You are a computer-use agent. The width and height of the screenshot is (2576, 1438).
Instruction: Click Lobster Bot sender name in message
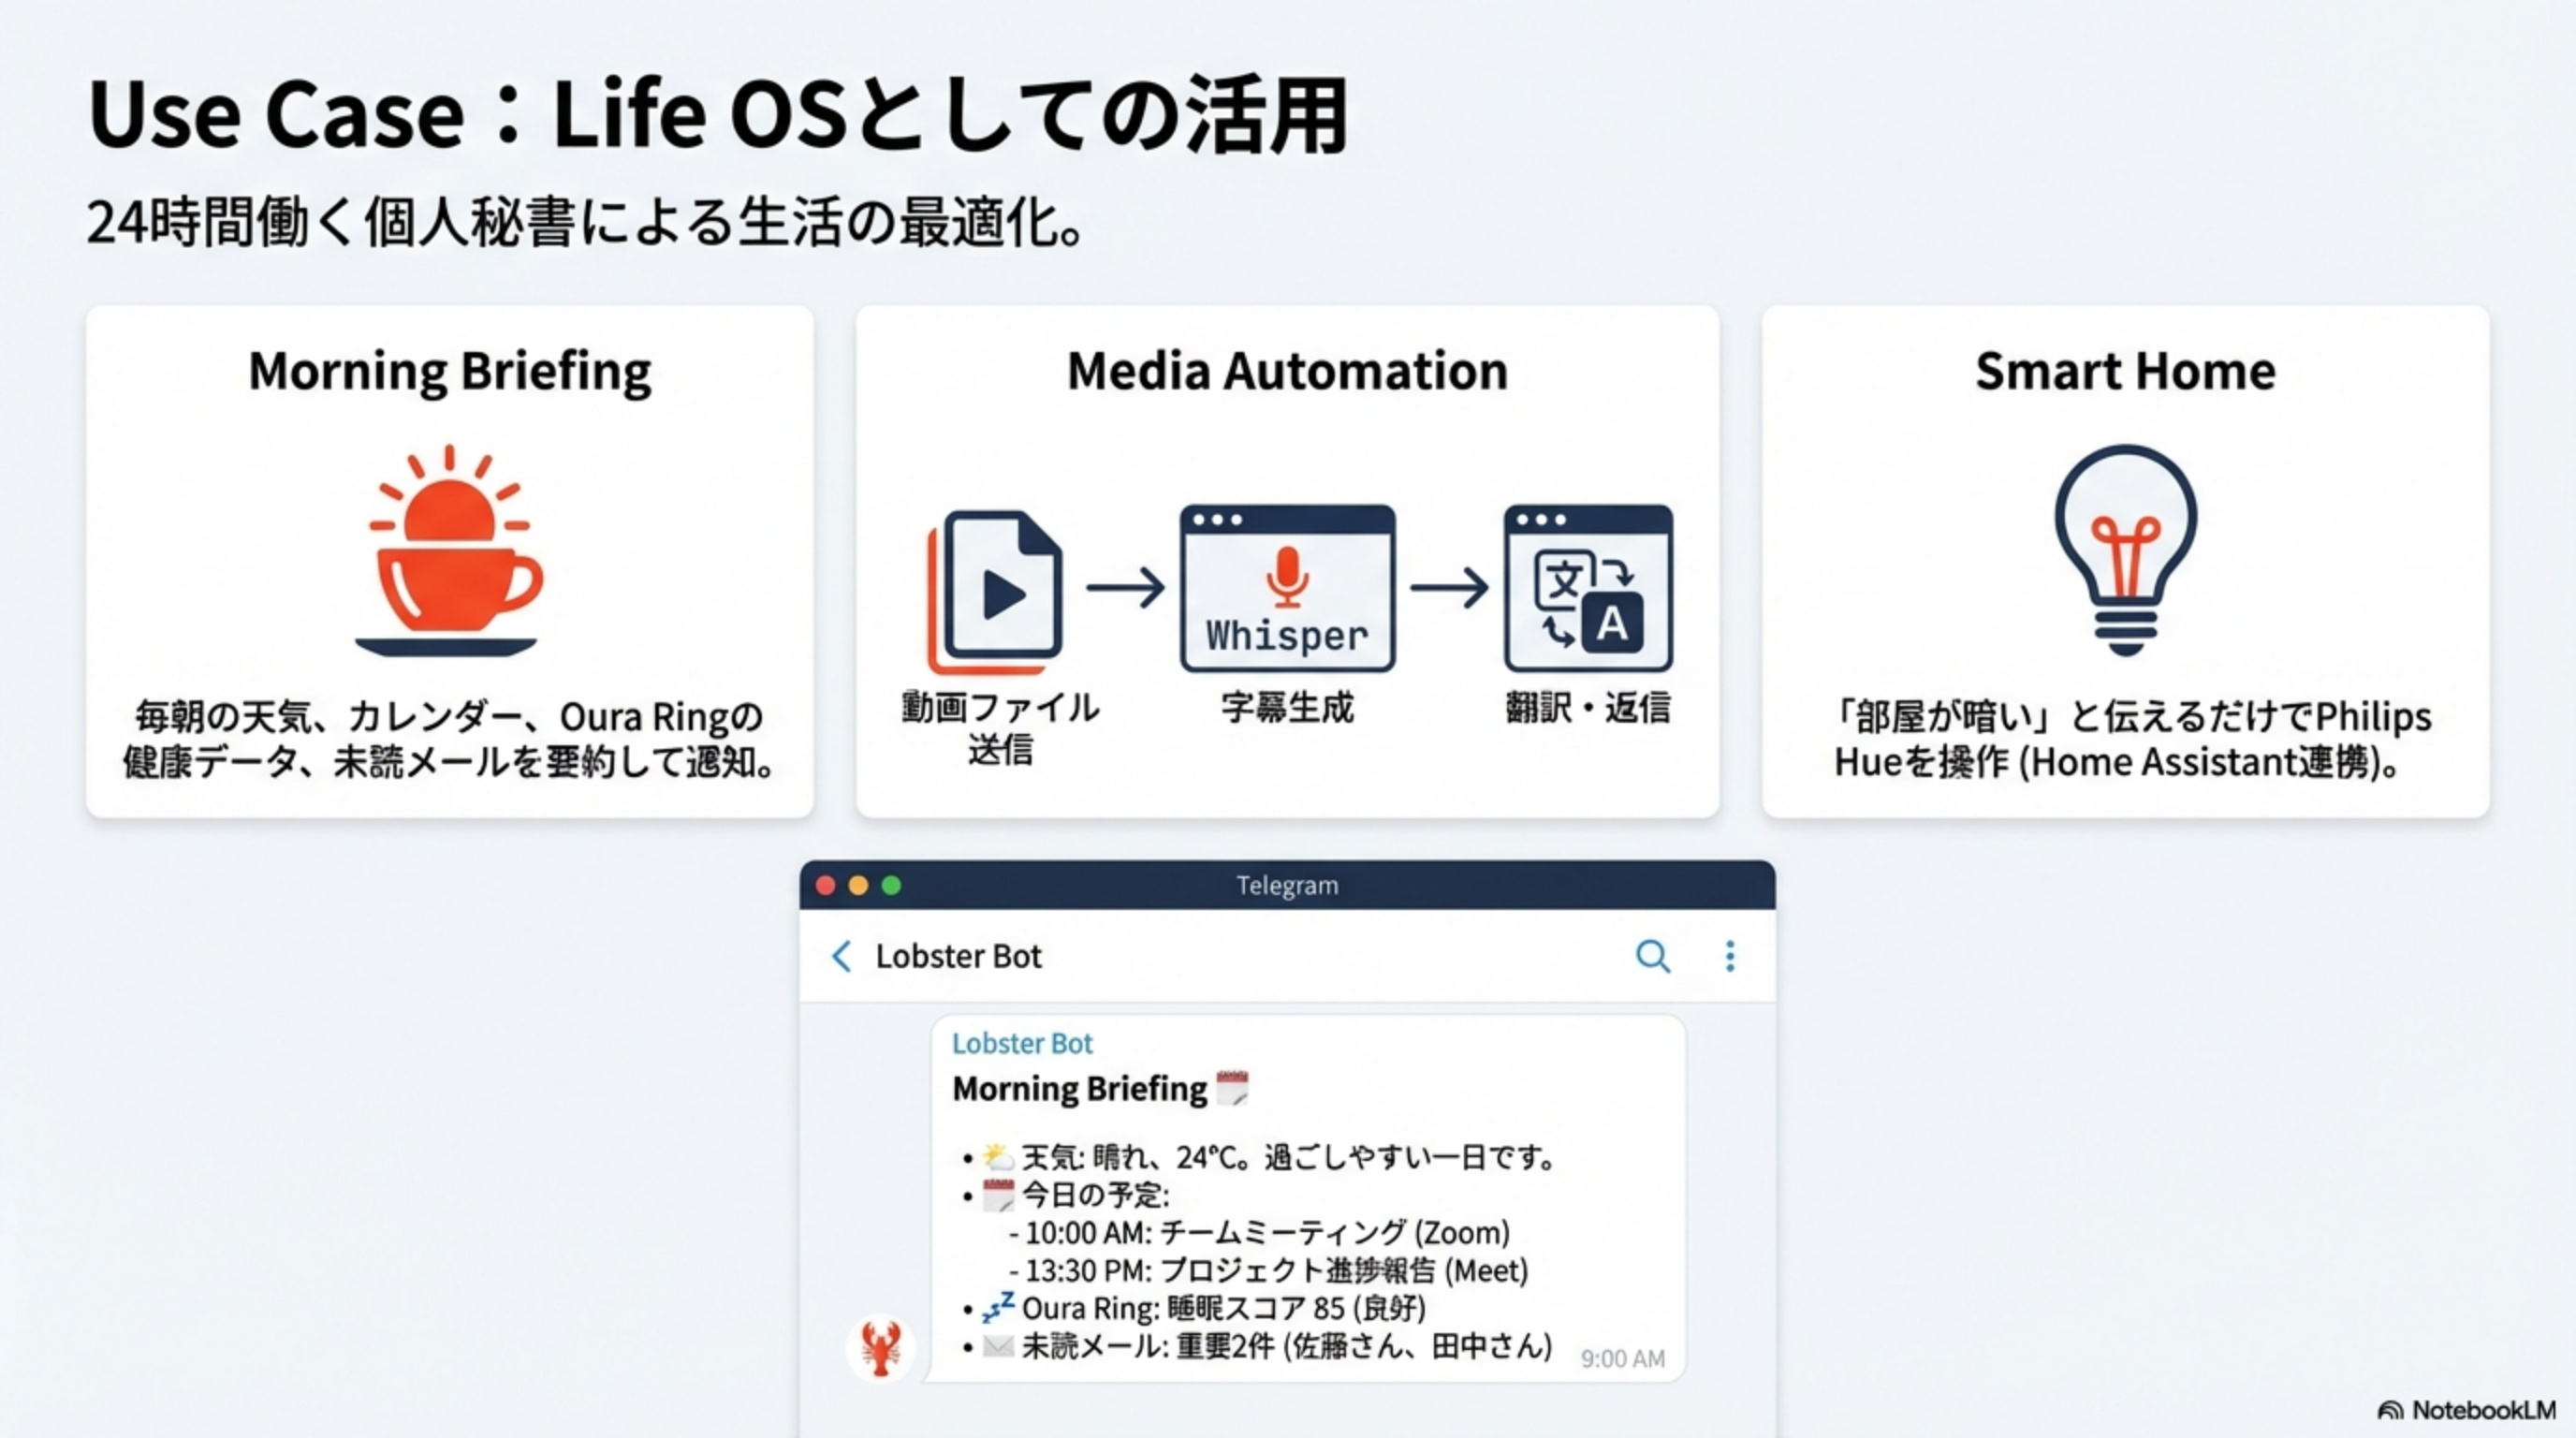[x=1021, y=1043]
